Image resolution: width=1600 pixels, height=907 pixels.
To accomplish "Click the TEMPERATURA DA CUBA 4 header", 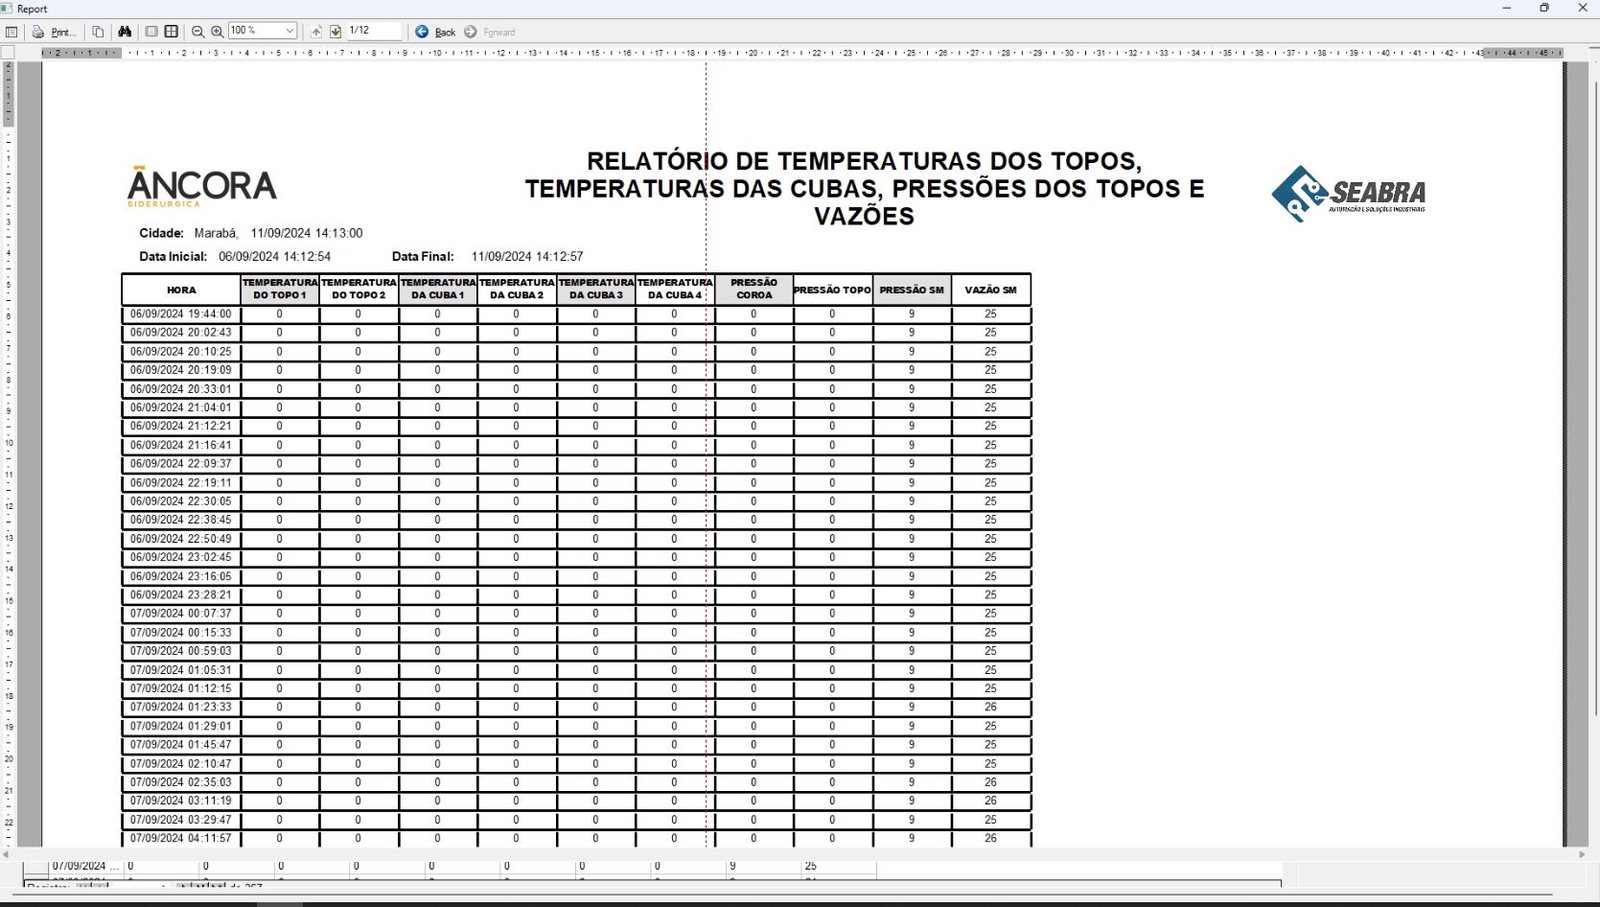I will [x=675, y=290].
